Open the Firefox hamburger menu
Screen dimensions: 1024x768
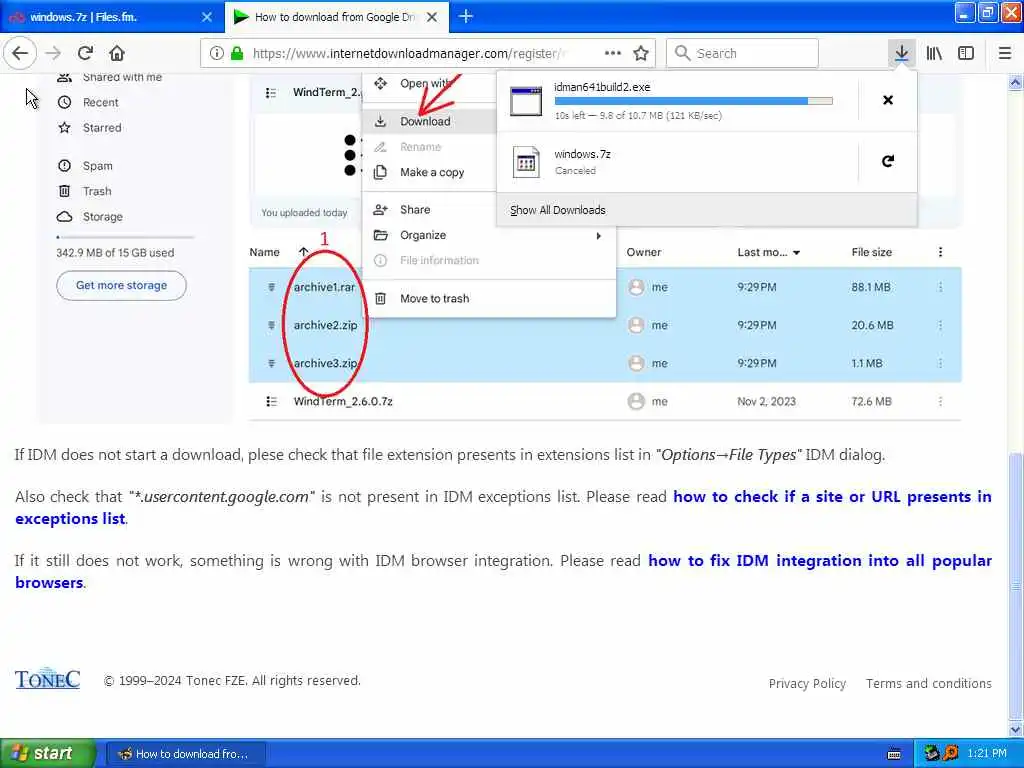[x=1005, y=53]
